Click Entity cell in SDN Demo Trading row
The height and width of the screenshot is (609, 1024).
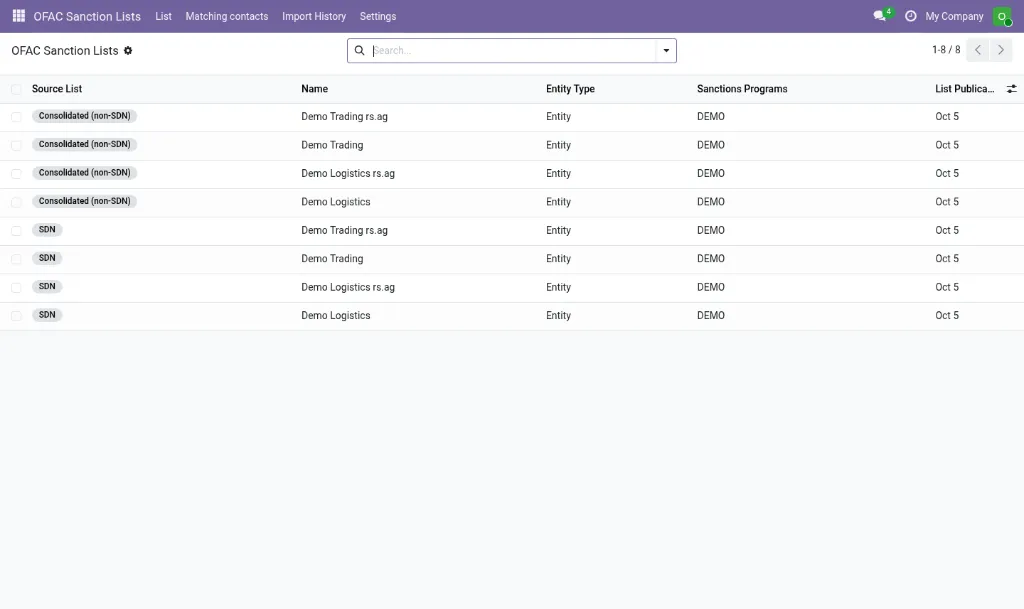[558, 258]
